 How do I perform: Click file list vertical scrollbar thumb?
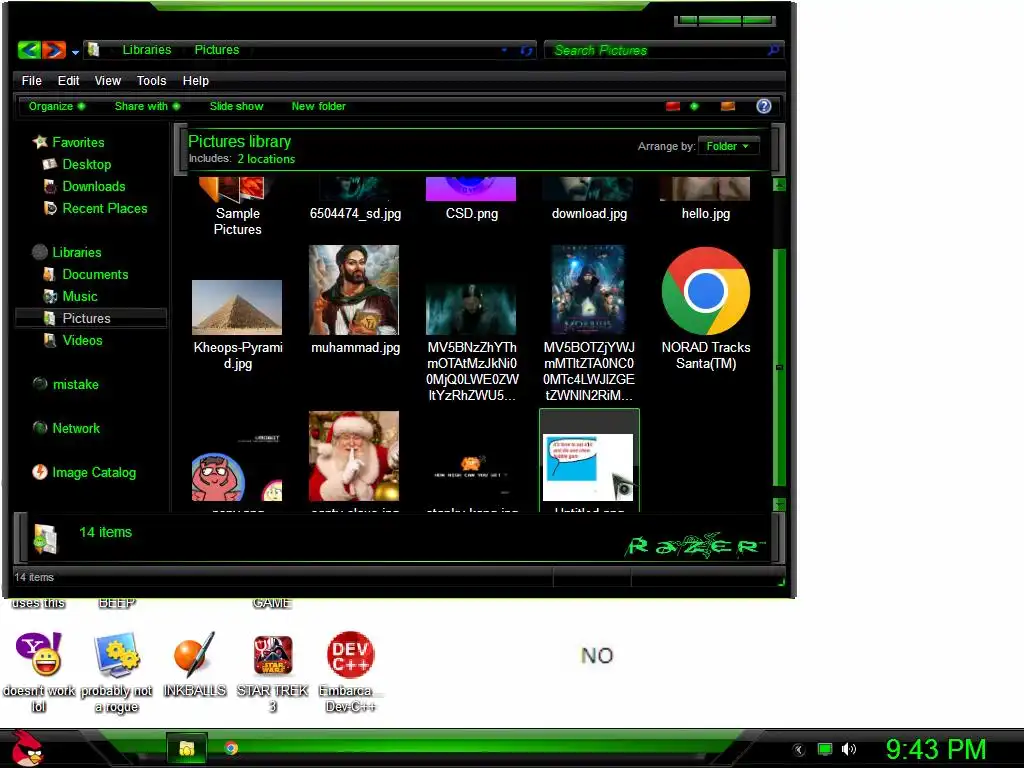click(x=778, y=368)
